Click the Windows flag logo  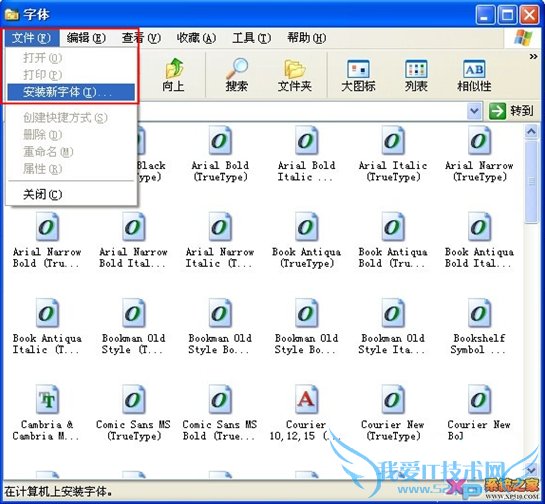point(523,38)
